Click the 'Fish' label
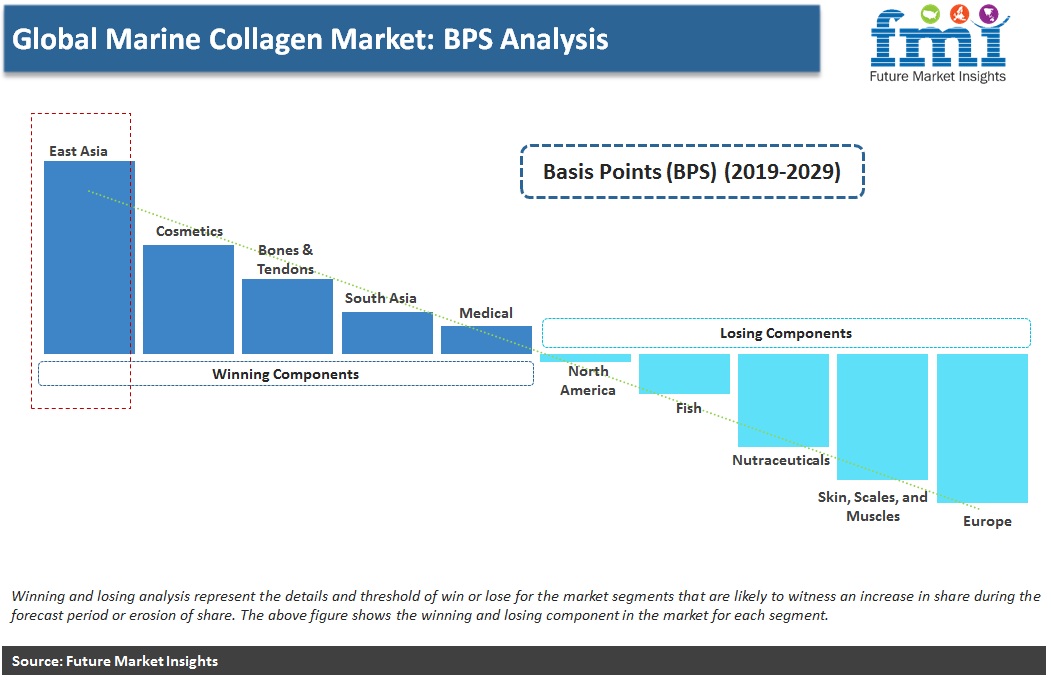The height and width of the screenshot is (682, 1051). 688,408
